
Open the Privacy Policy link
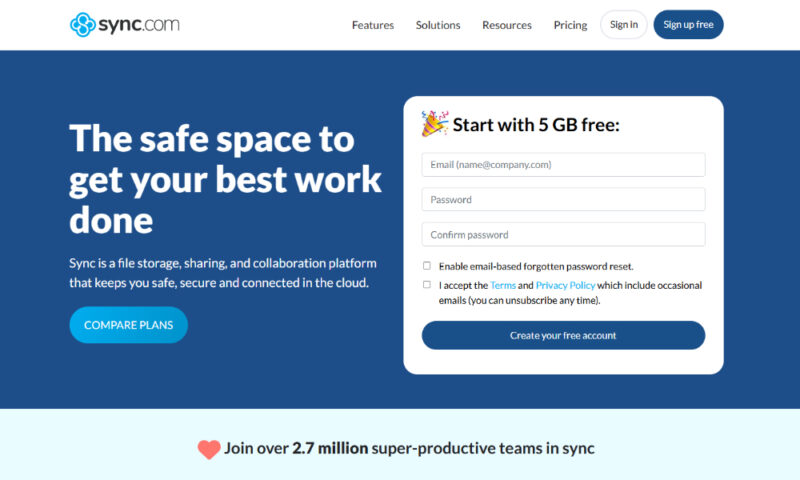tap(565, 285)
